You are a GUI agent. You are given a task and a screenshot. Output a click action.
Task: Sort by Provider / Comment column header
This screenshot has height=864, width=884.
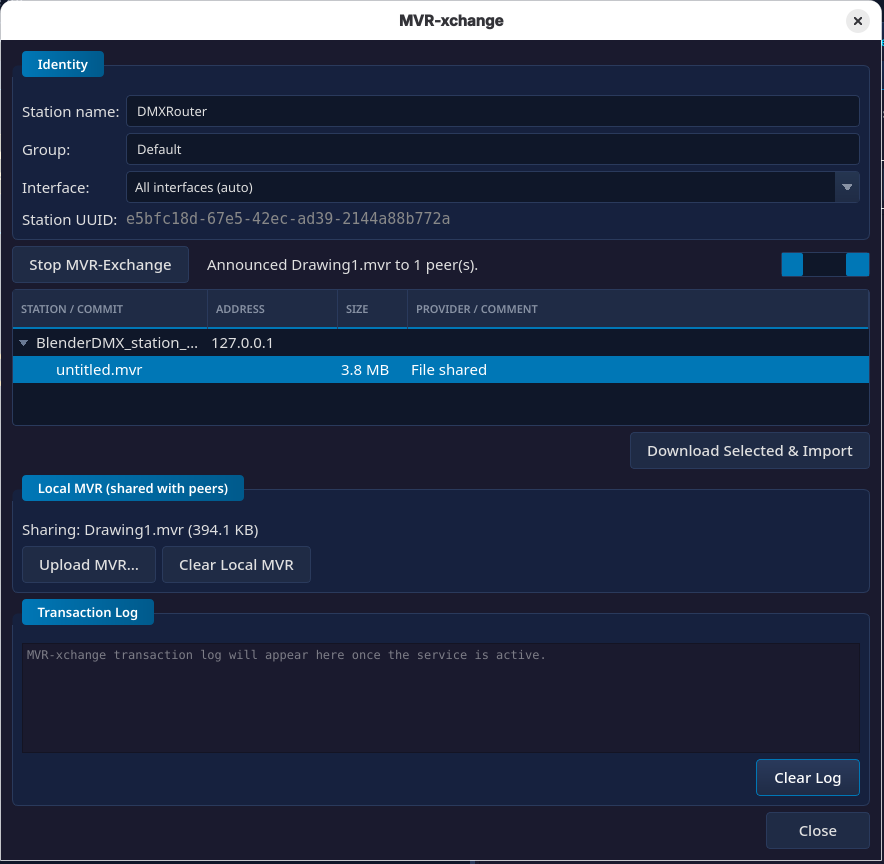(638, 309)
